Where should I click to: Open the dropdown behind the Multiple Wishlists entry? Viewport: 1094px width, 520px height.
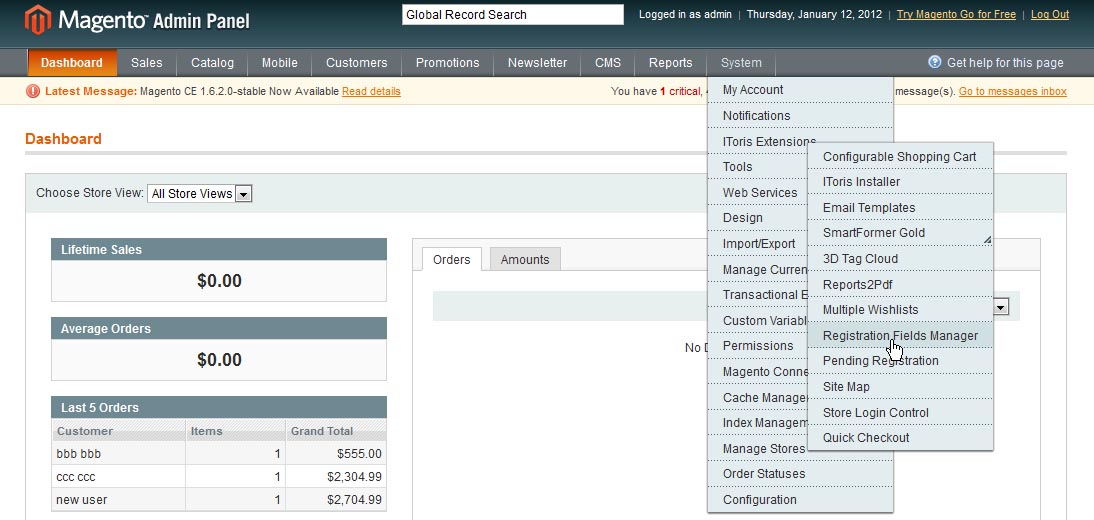(x=1002, y=307)
